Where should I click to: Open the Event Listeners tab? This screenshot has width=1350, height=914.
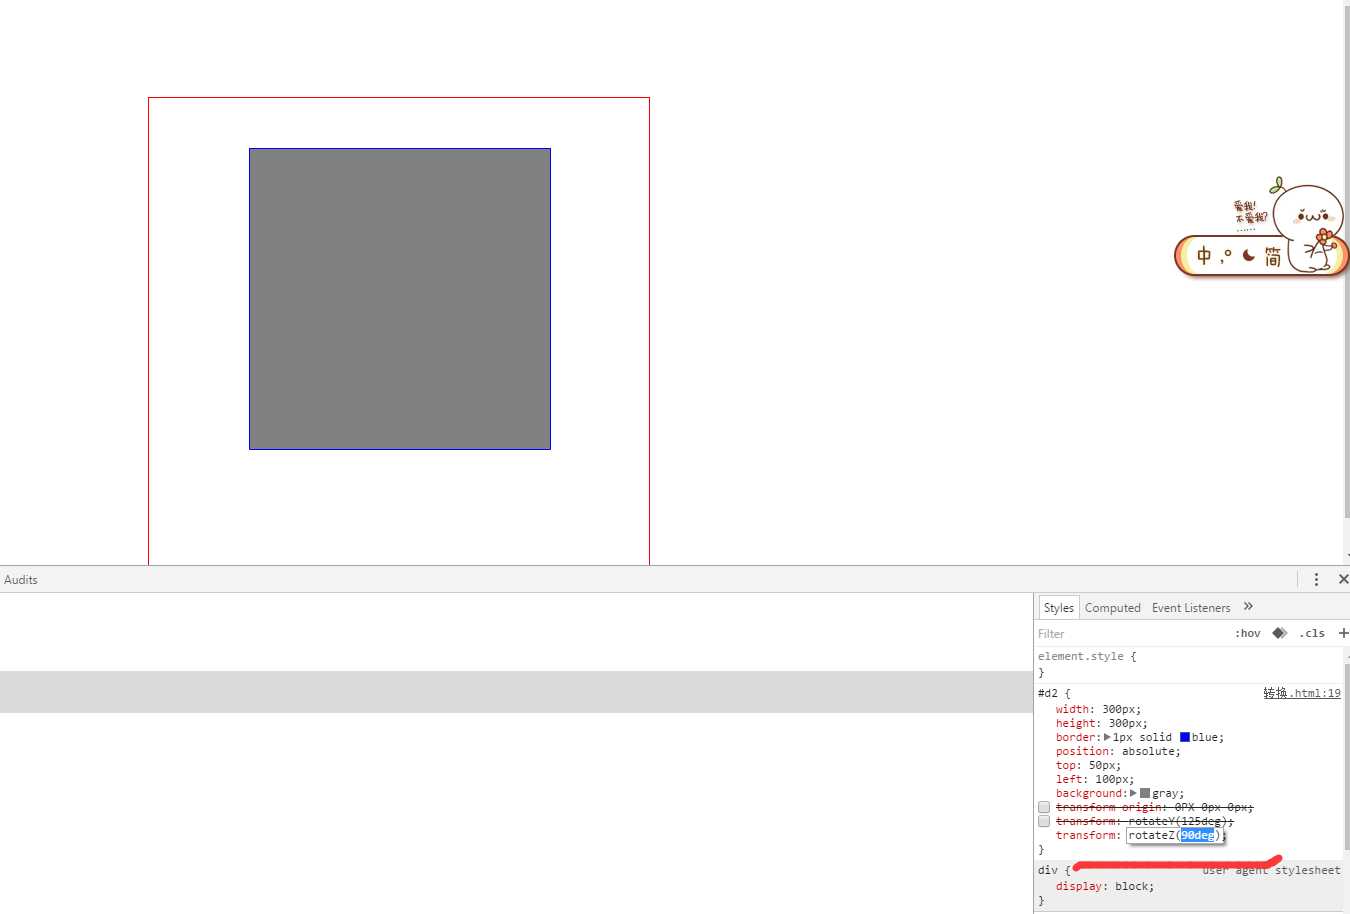[x=1191, y=607]
